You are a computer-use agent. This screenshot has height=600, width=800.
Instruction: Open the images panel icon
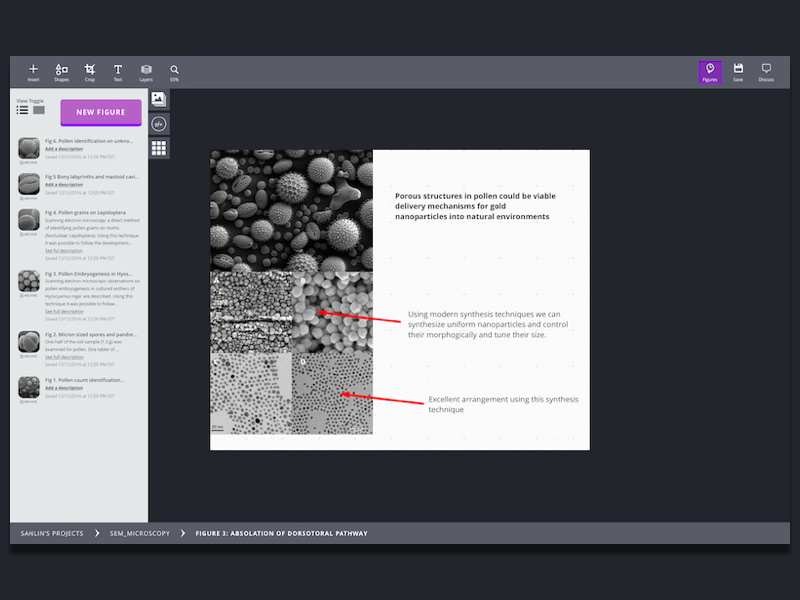[x=159, y=99]
